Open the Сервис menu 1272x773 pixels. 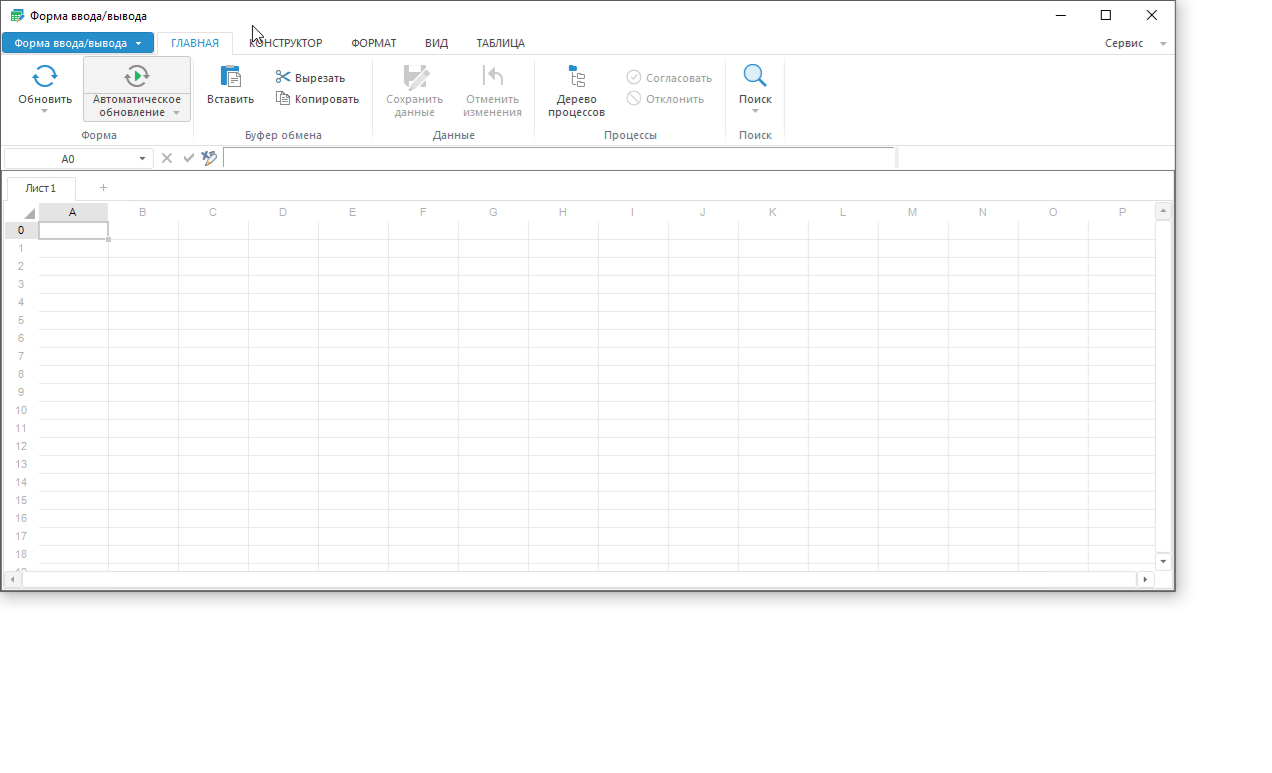click(1124, 43)
